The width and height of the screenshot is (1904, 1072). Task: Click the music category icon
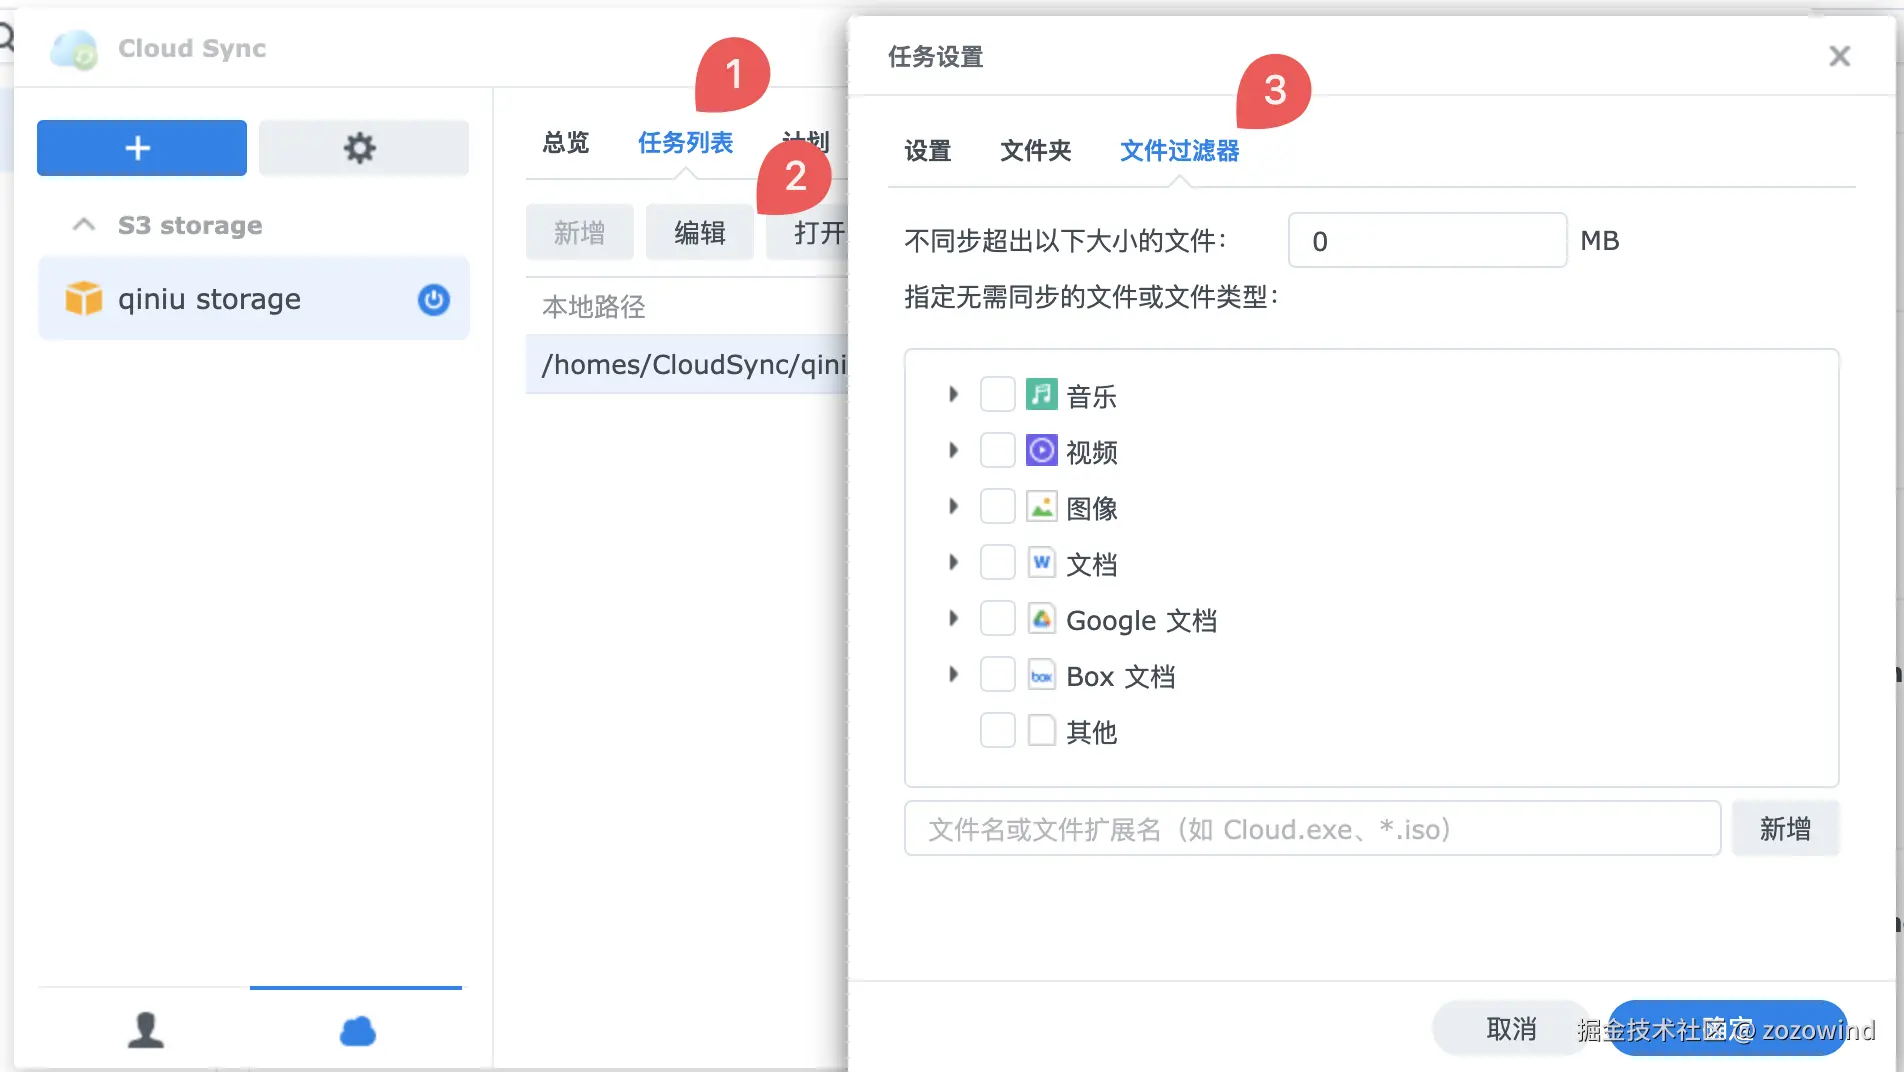1040,394
